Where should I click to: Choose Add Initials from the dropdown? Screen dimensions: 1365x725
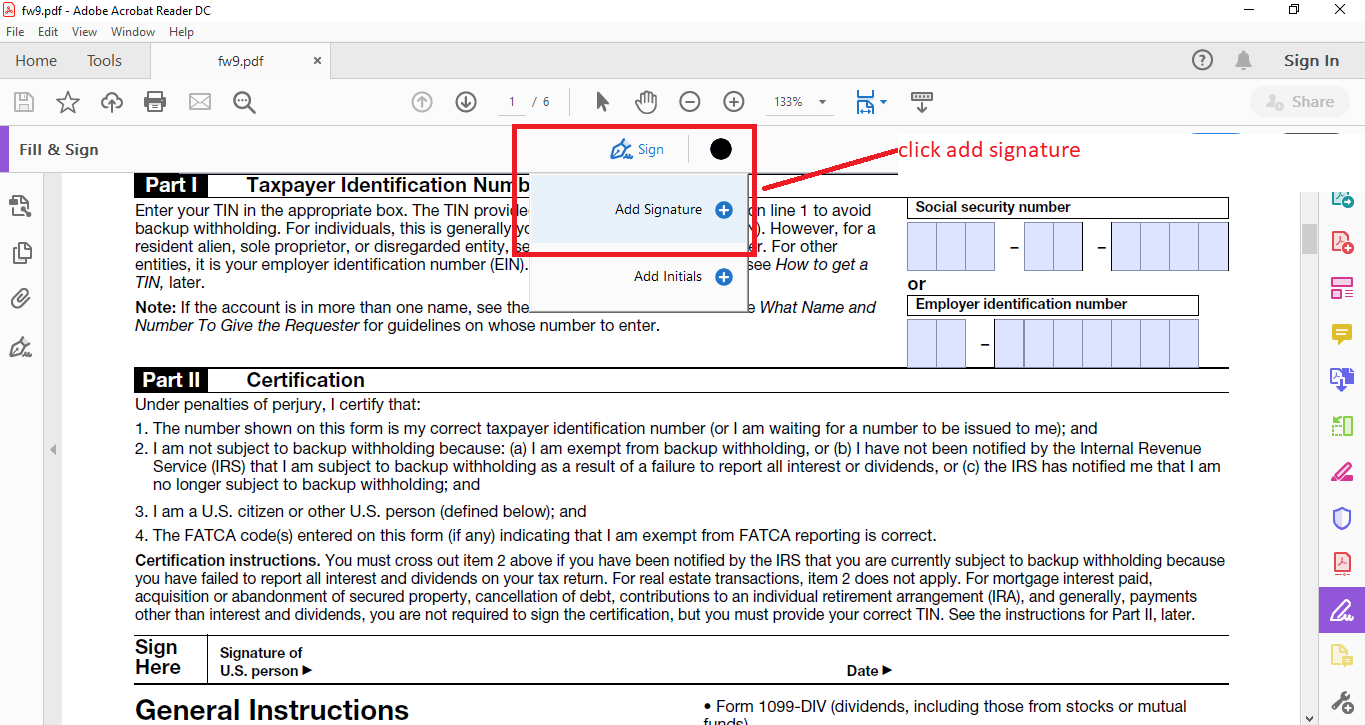tap(639, 277)
